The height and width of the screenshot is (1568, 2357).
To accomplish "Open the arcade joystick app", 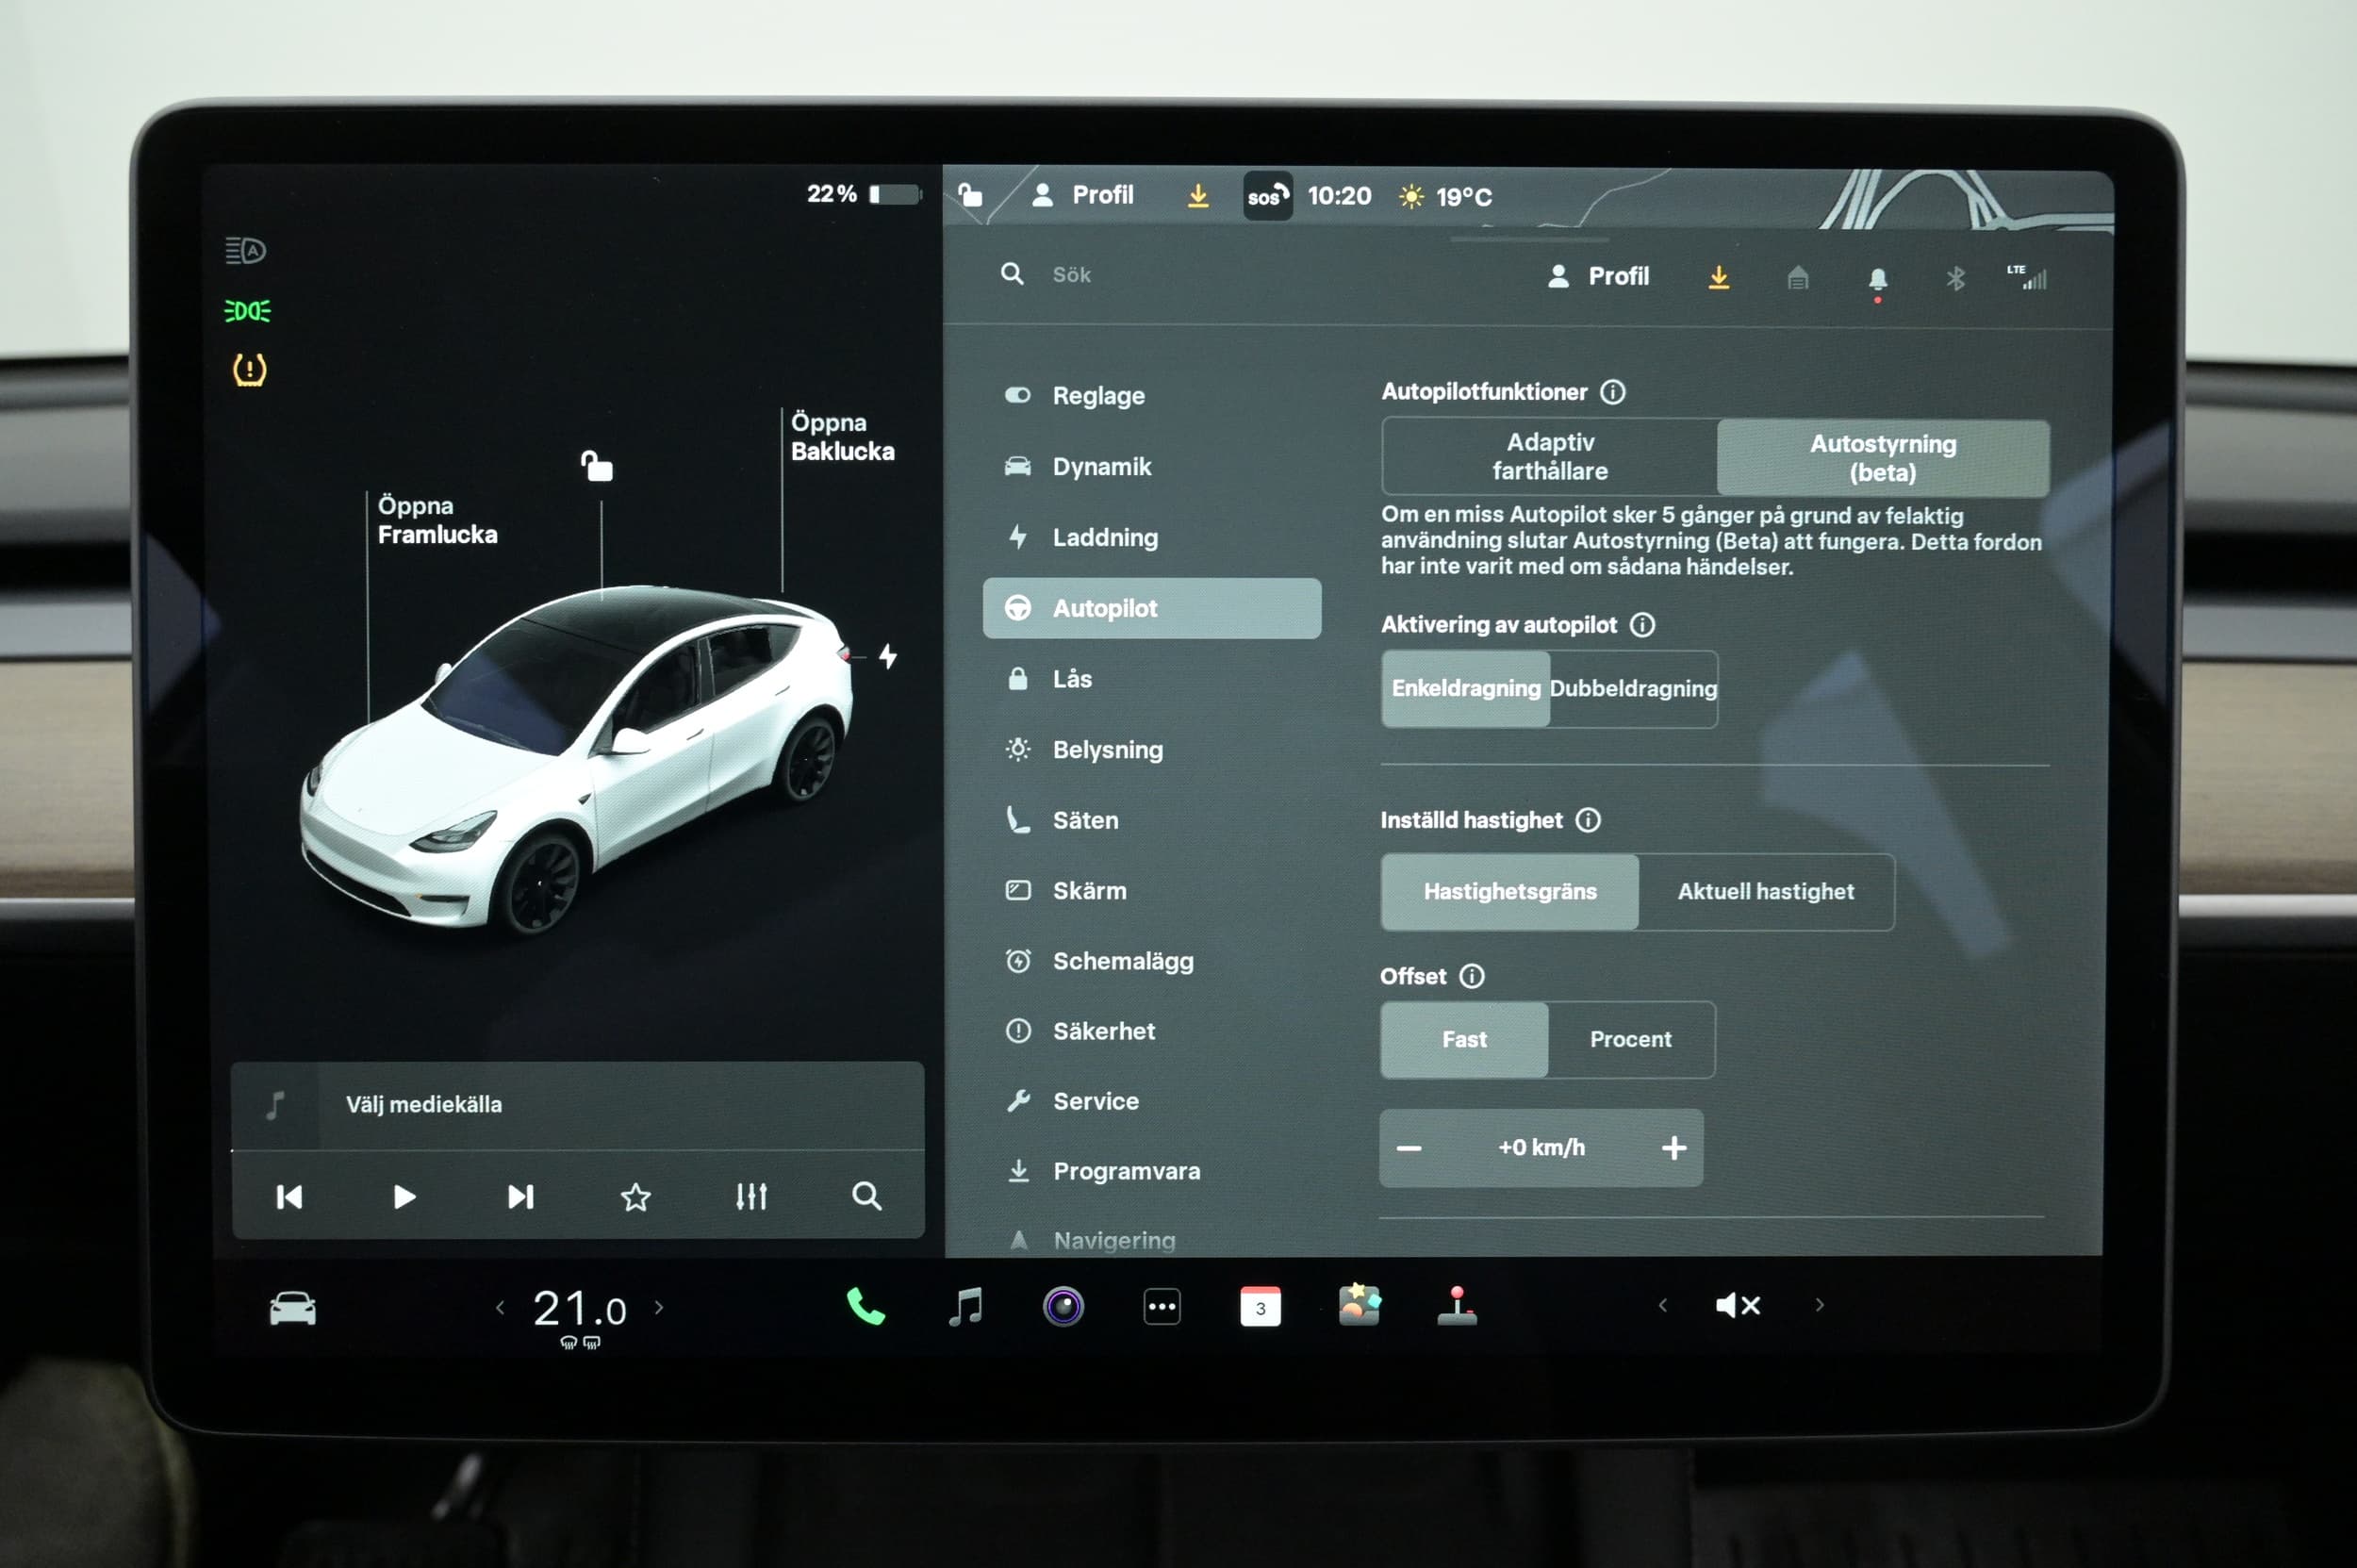I will pos(1457,1305).
